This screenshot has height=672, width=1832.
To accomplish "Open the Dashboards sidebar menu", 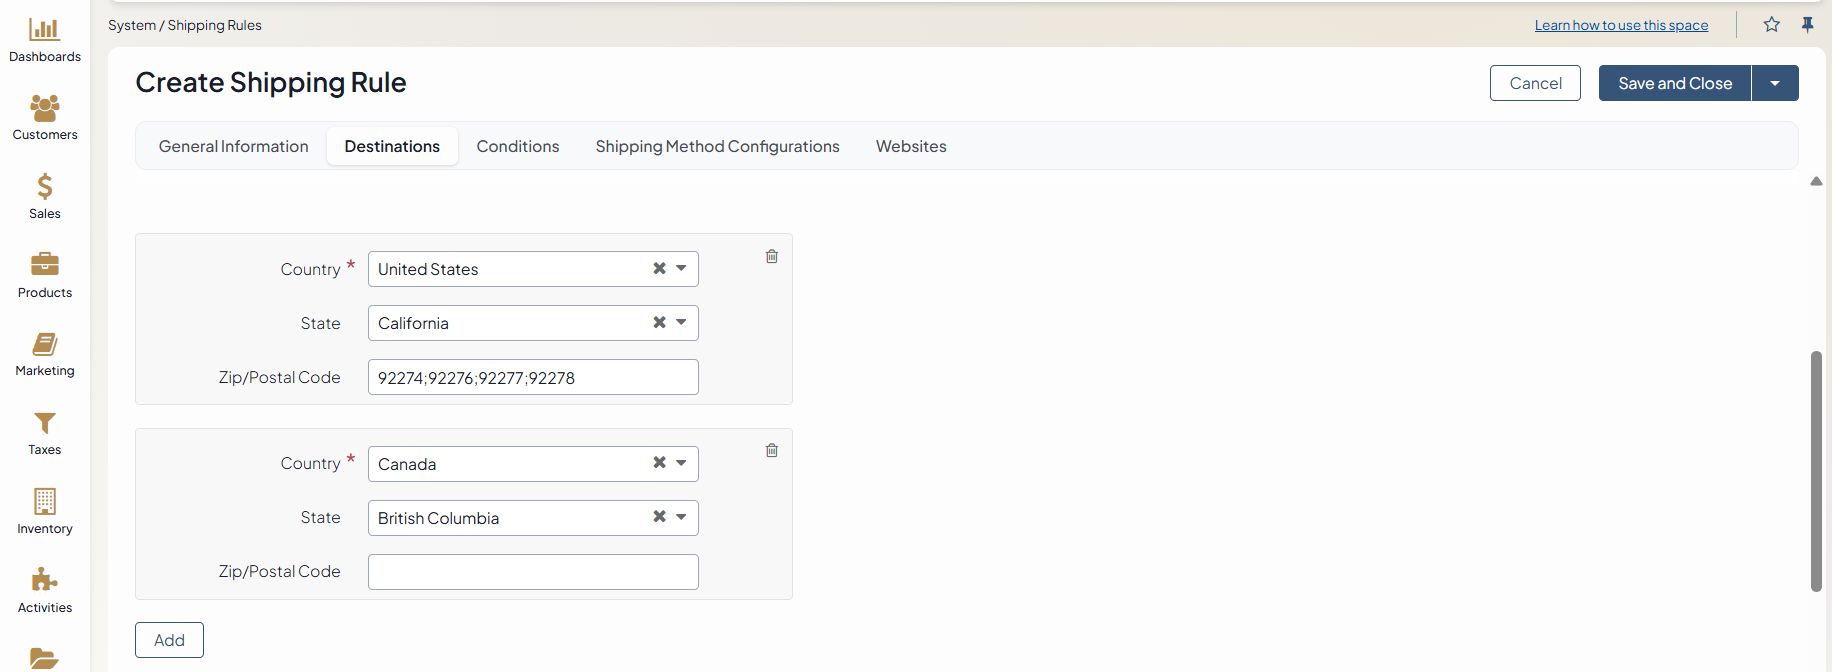I will tap(45, 40).
